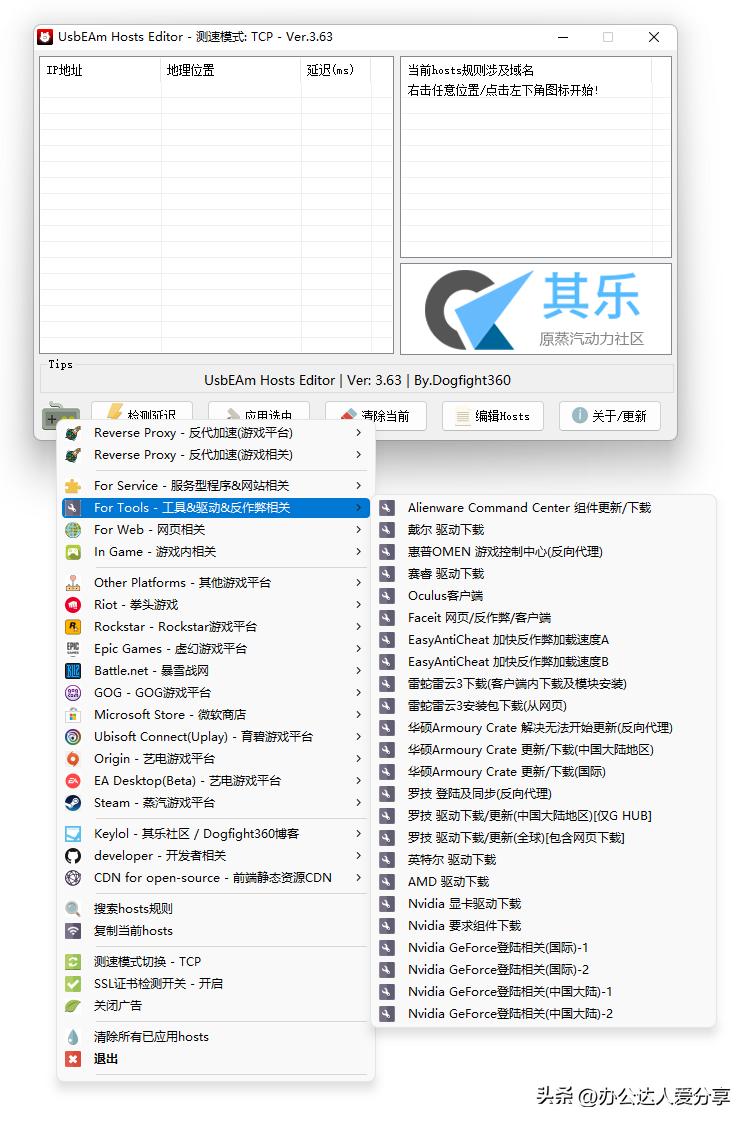Click the 清除当前 button
The height and width of the screenshot is (1122, 747).
click(376, 416)
